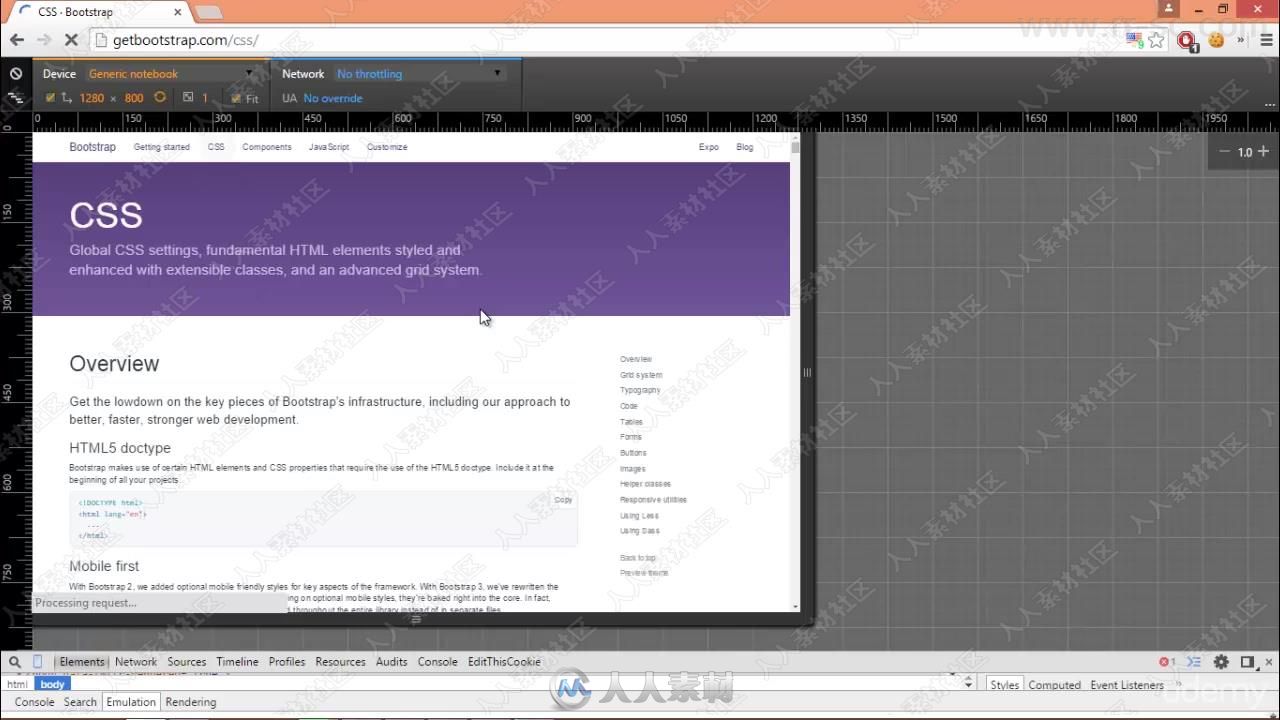Edit the viewport width value 1280

point(92,98)
